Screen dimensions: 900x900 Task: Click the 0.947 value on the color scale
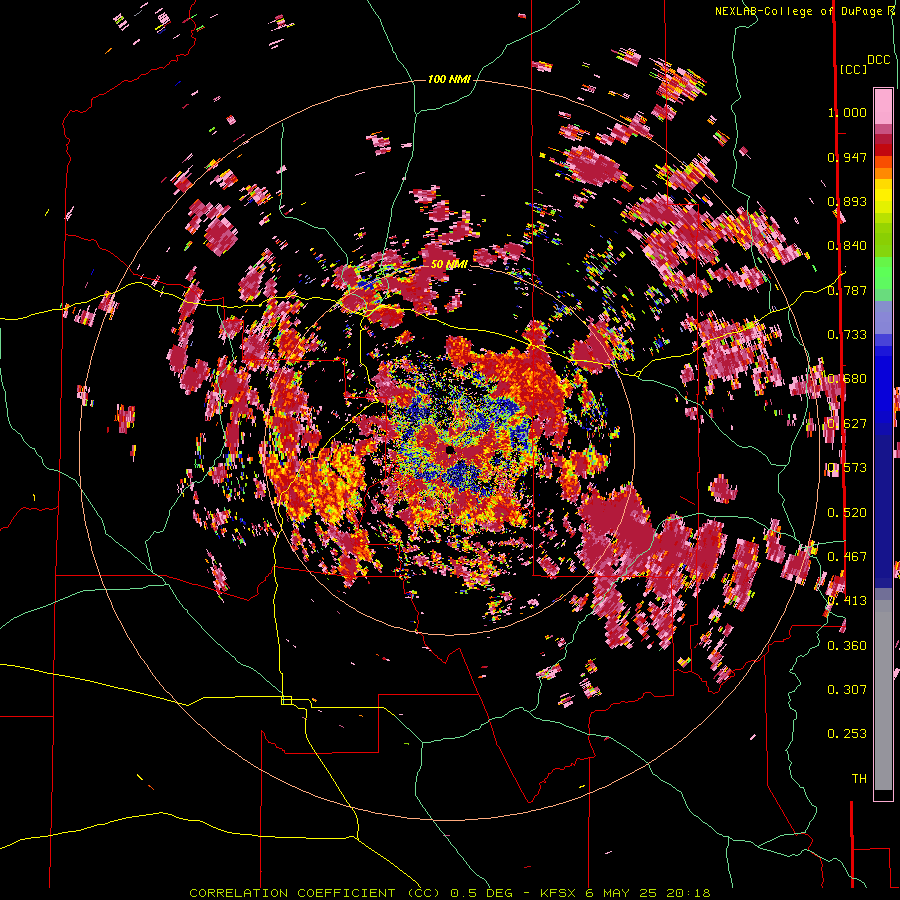847,157
